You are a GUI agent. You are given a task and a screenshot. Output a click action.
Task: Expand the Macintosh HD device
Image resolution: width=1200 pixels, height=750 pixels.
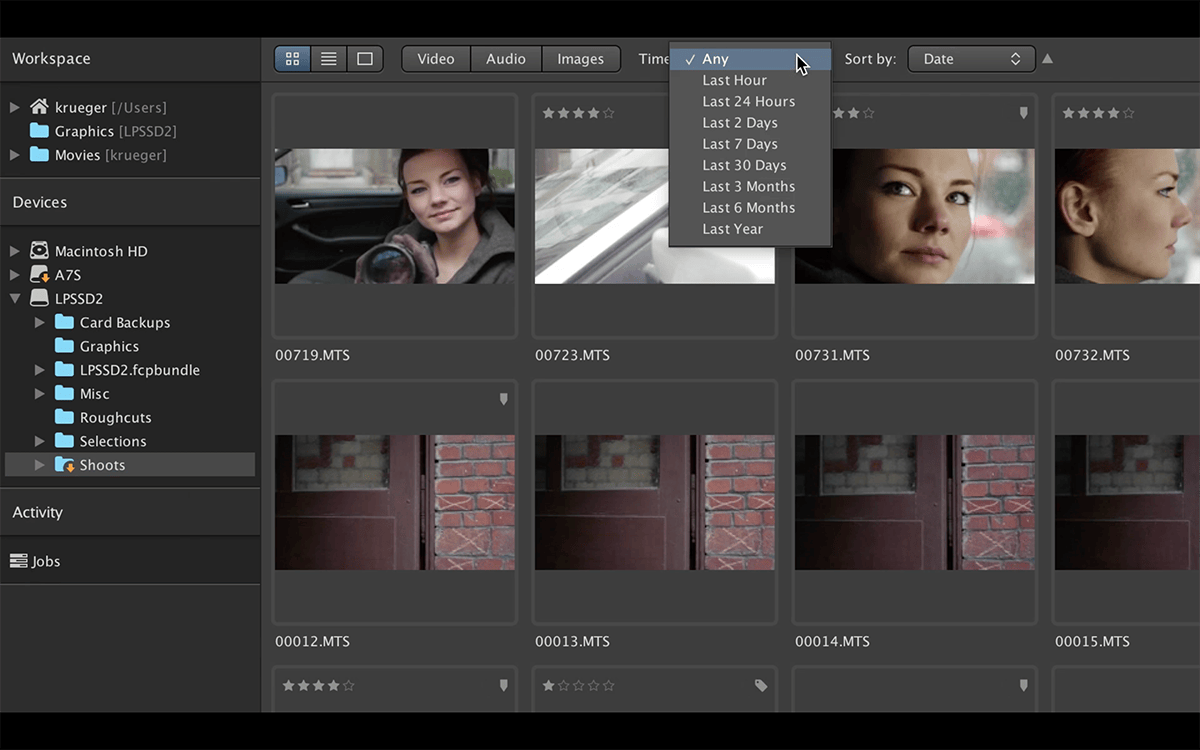(14, 251)
